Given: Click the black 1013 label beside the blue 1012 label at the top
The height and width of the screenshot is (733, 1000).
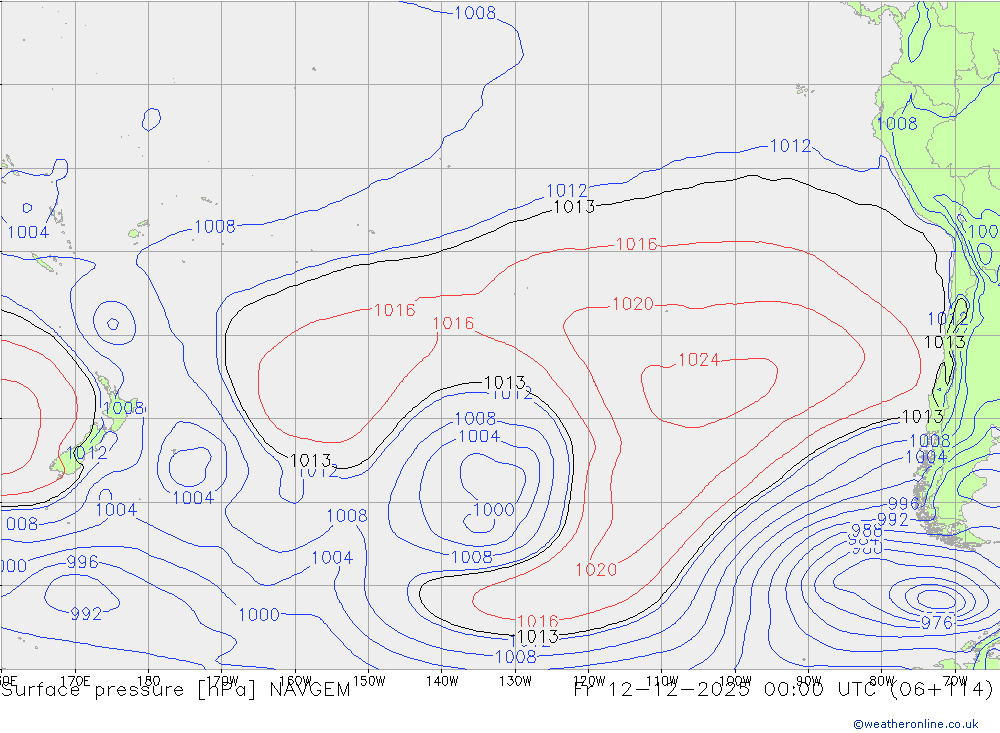Looking at the screenshot, I should (x=574, y=207).
